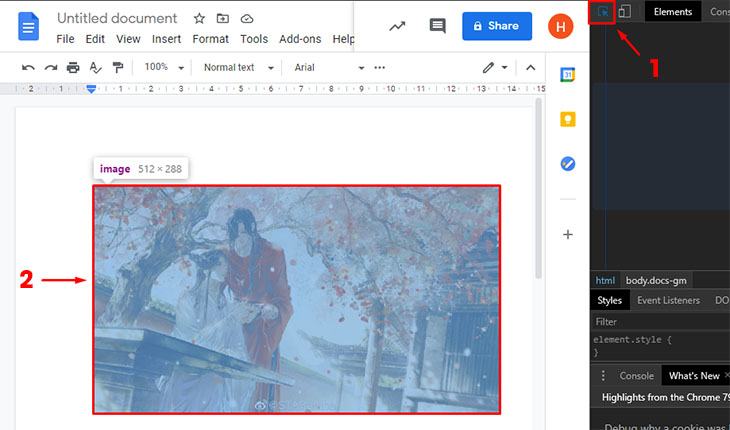Image resolution: width=730 pixels, height=430 pixels.
Task: Open the Add-ons menu
Action: tap(300, 39)
